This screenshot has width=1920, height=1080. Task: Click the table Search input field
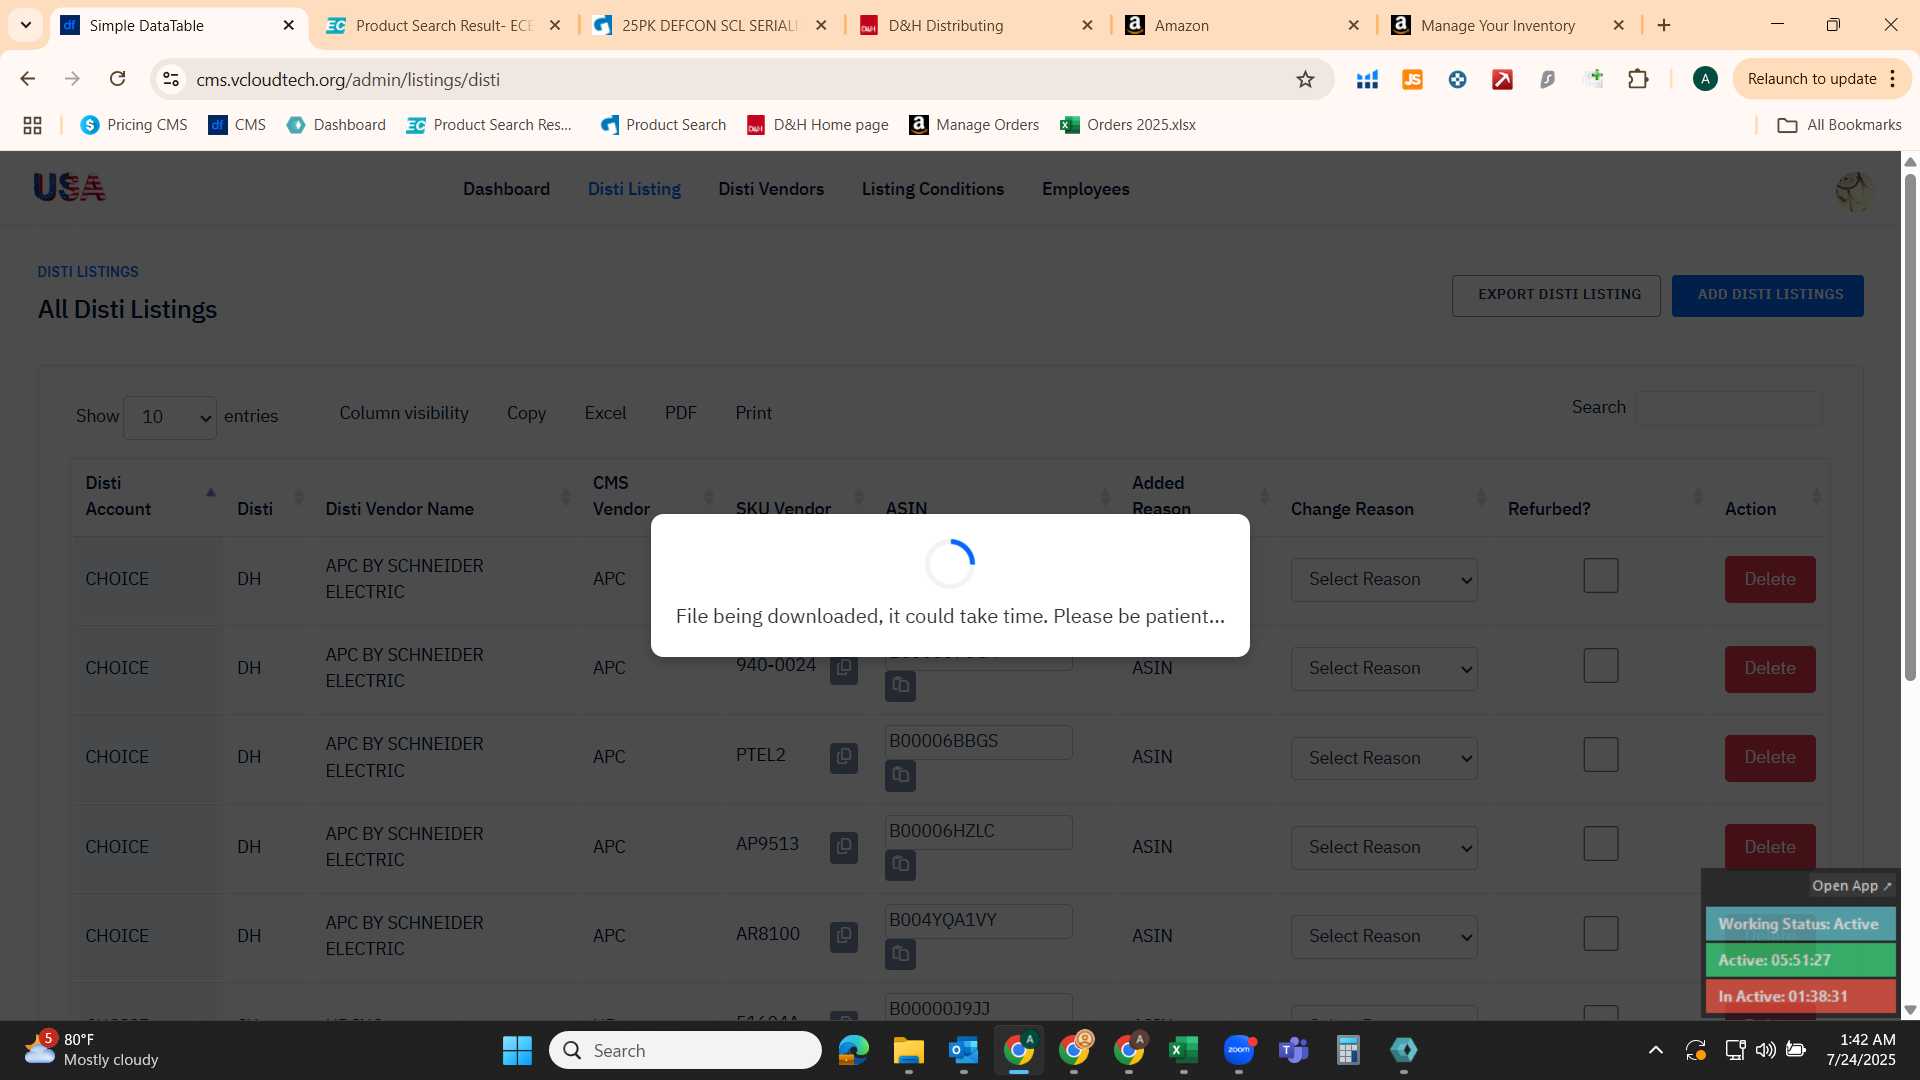(1729, 408)
